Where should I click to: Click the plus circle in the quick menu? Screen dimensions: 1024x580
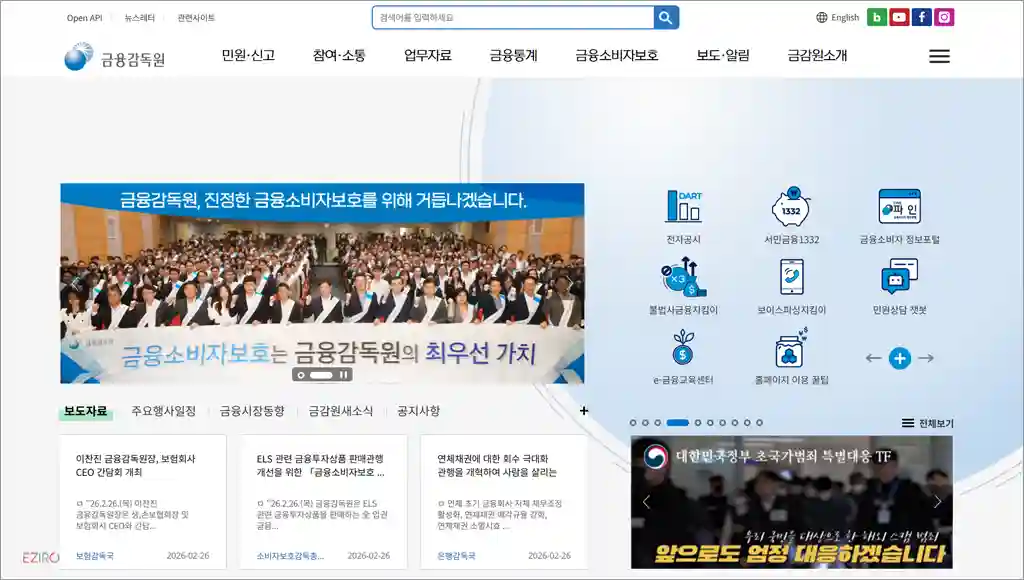point(902,358)
